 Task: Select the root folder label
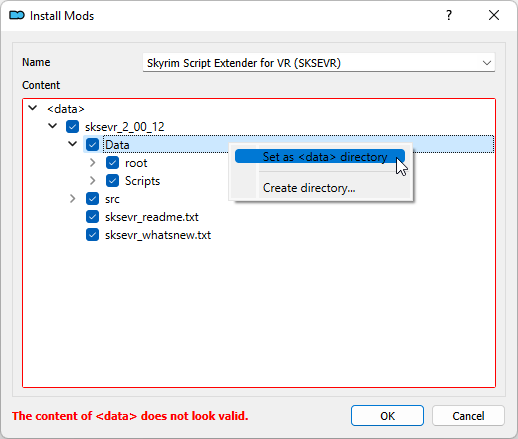click(x=136, y=163)
